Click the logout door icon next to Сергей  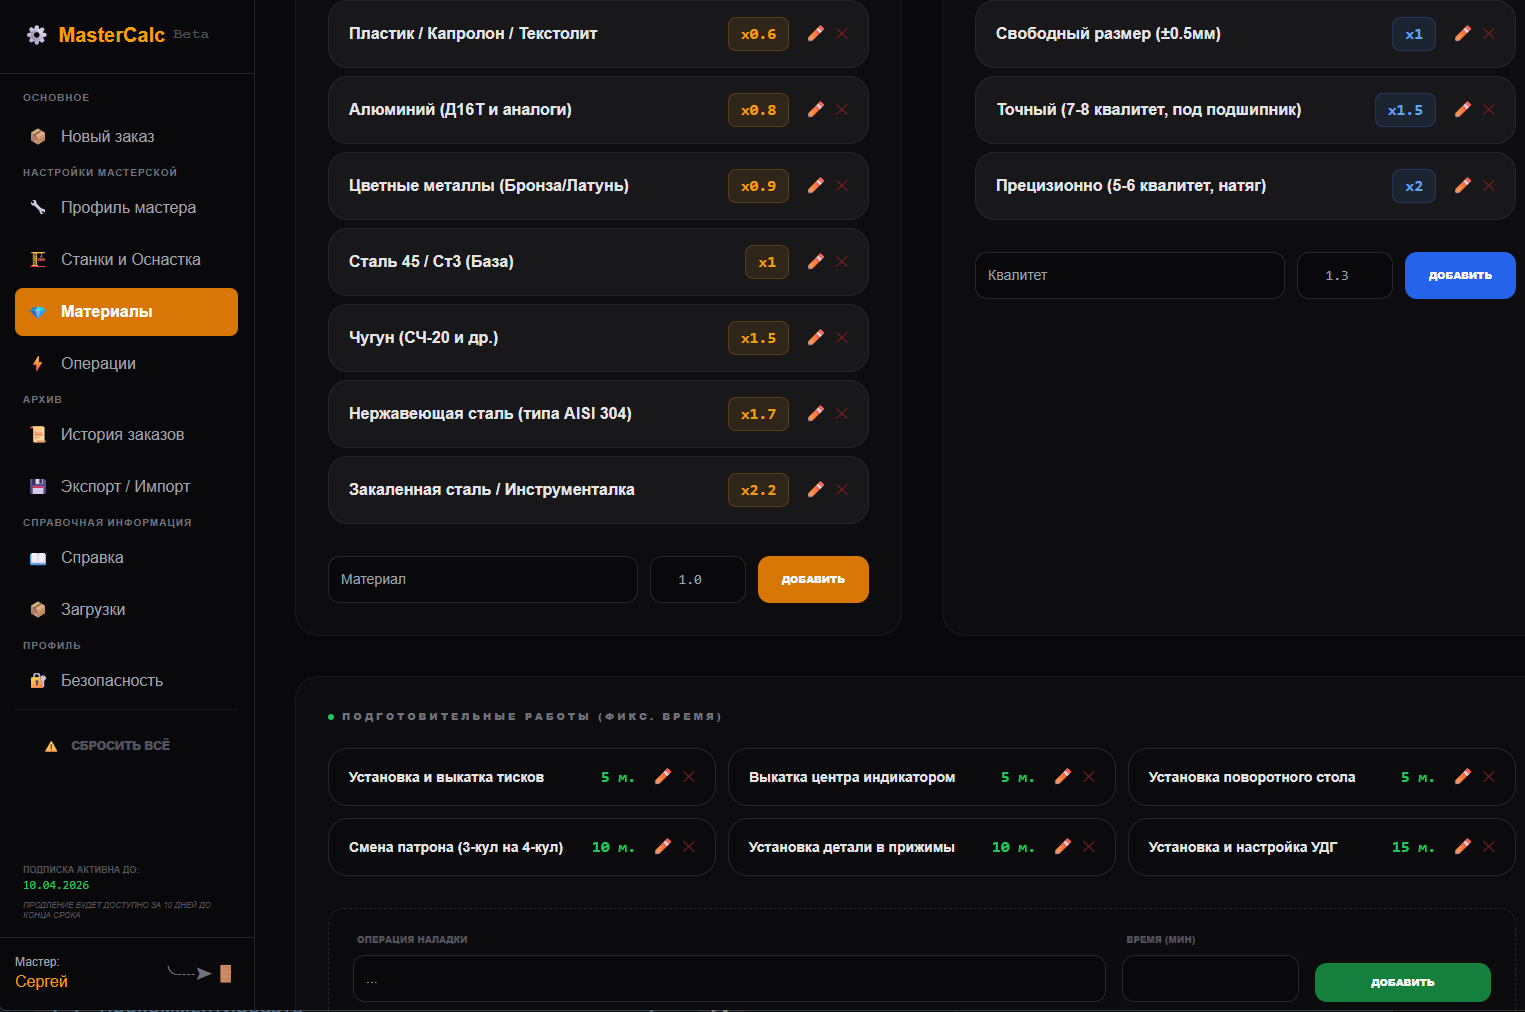click(225, 973)
